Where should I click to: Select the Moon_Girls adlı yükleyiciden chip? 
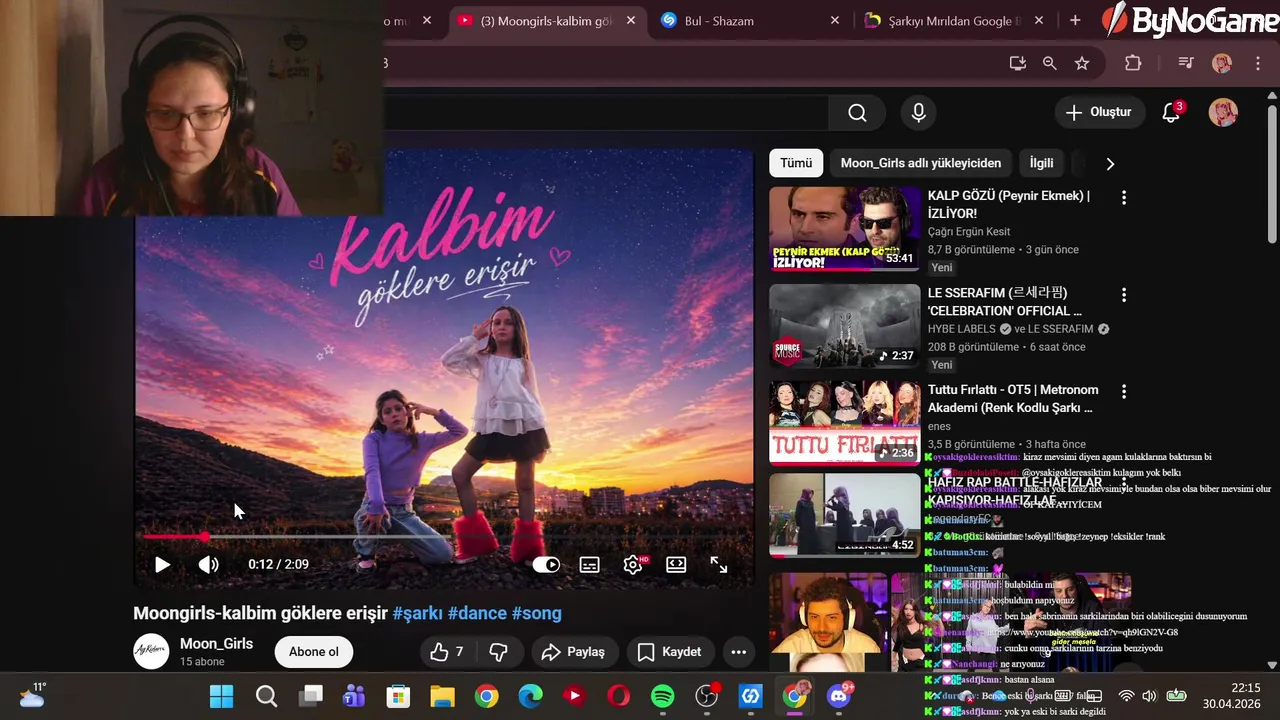[x=920, y=163]
